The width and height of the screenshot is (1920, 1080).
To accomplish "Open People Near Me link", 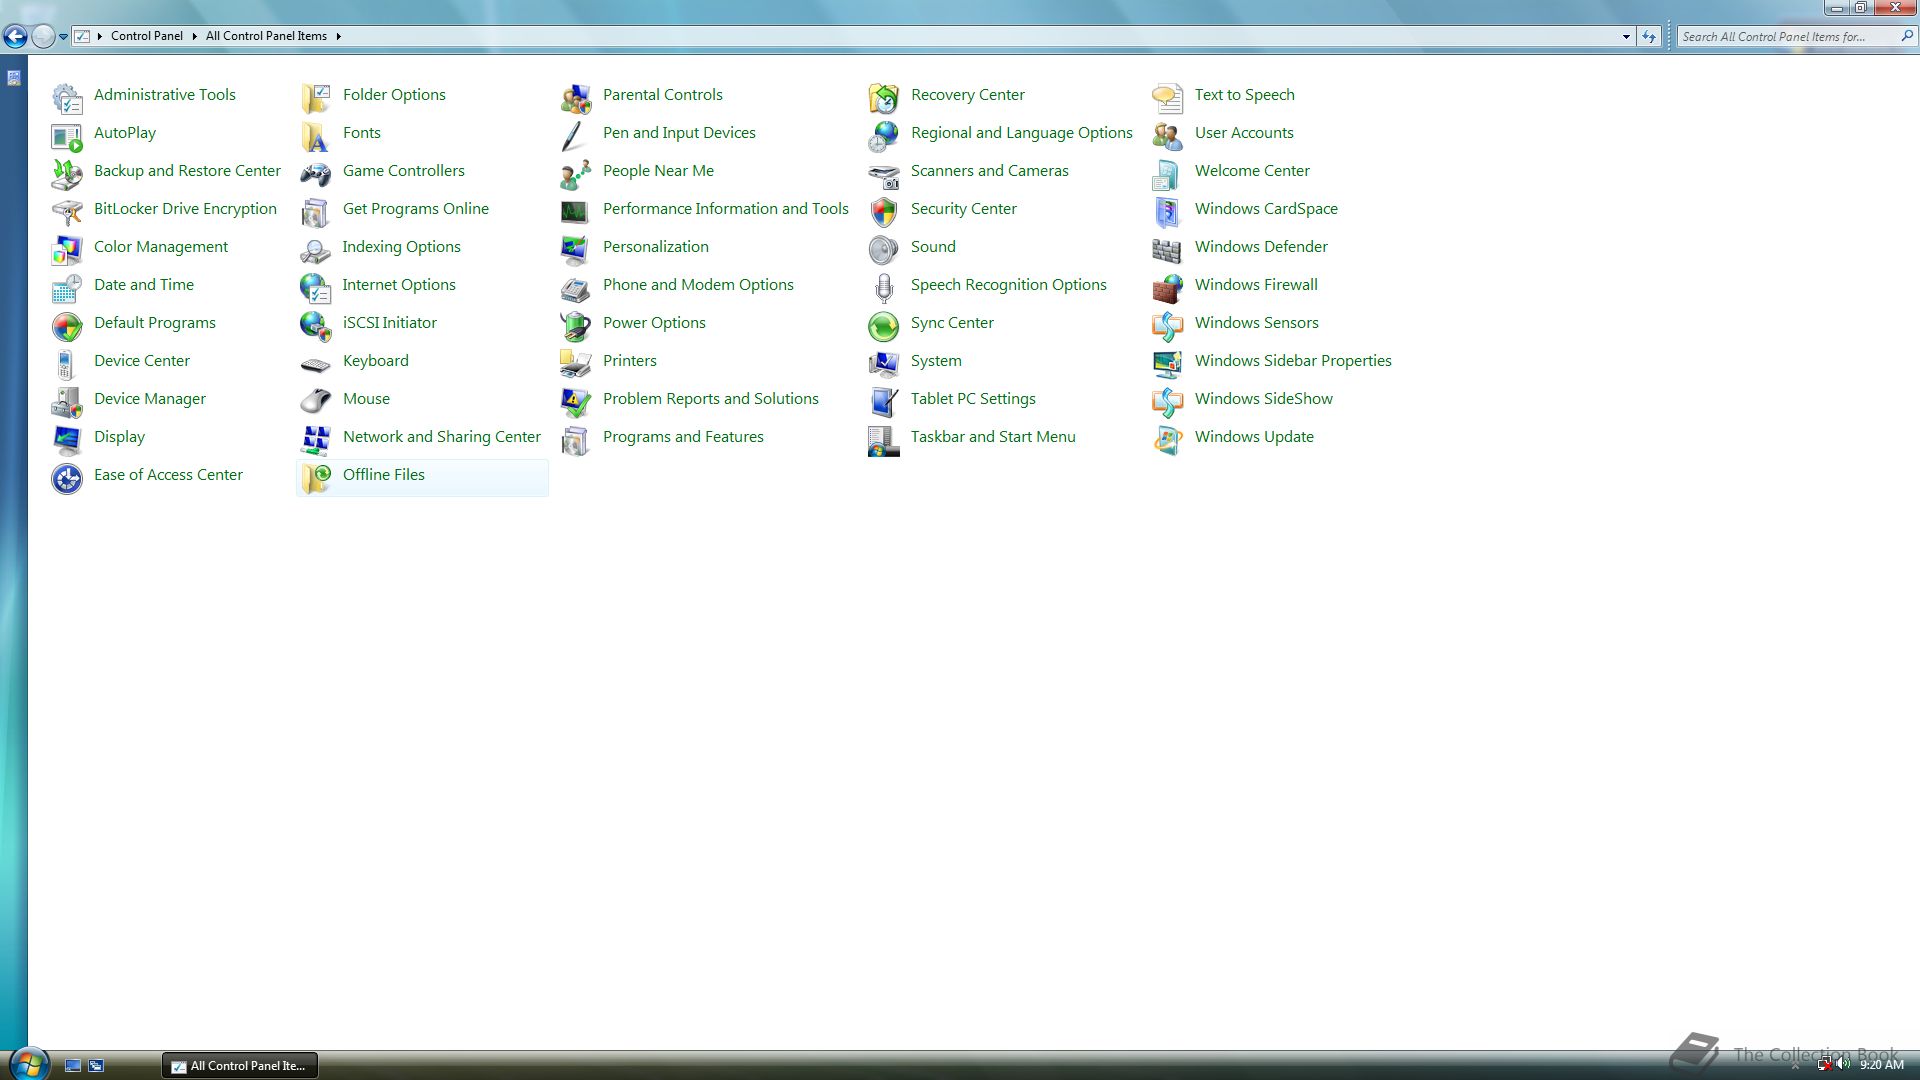I will [658, 170].
